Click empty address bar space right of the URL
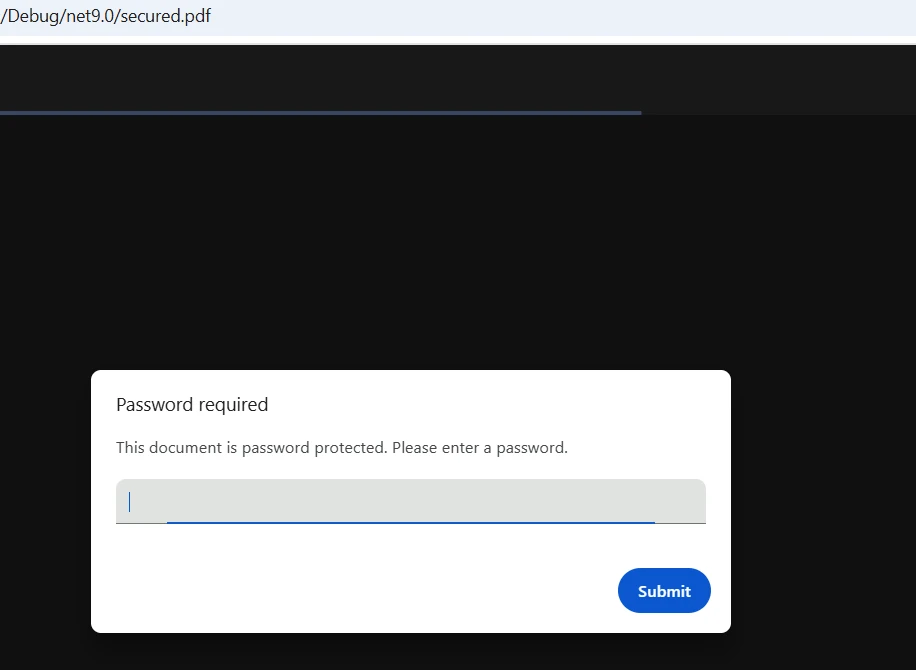 560,16
